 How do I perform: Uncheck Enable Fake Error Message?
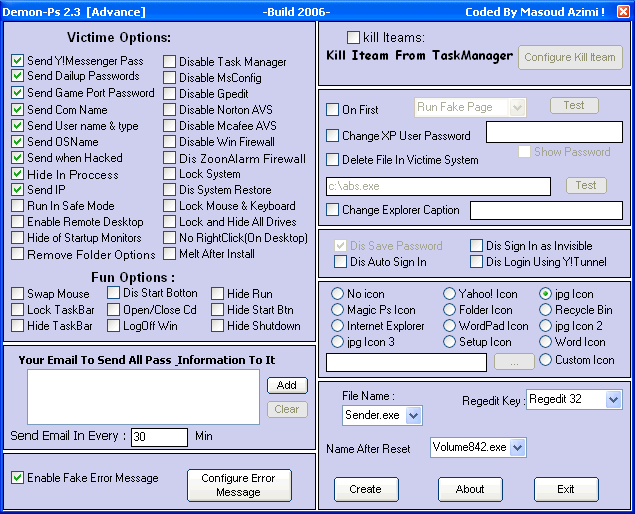click(x=17, y=478)
